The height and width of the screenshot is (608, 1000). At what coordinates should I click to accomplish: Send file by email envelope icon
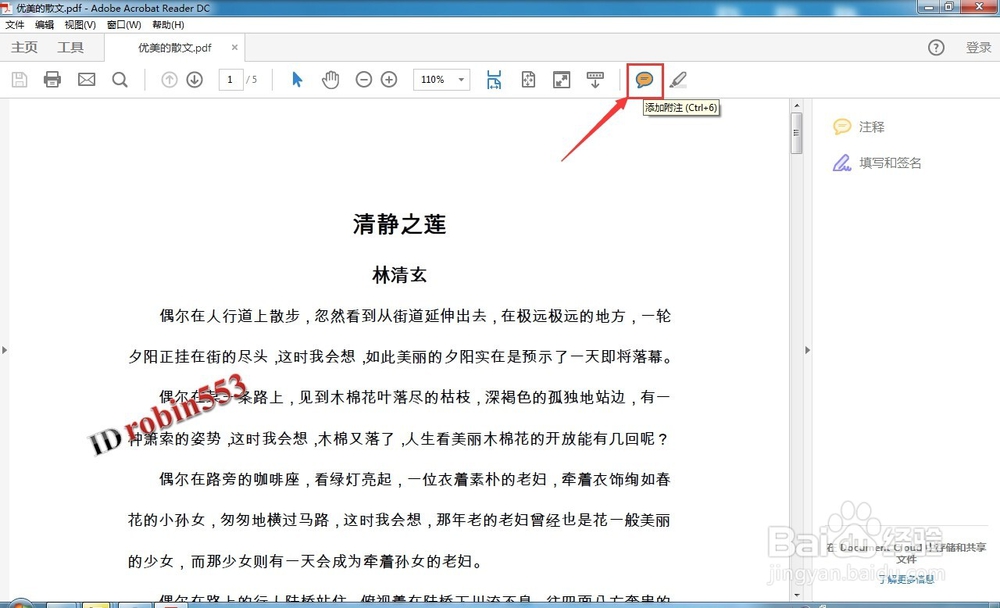point(87,80)
